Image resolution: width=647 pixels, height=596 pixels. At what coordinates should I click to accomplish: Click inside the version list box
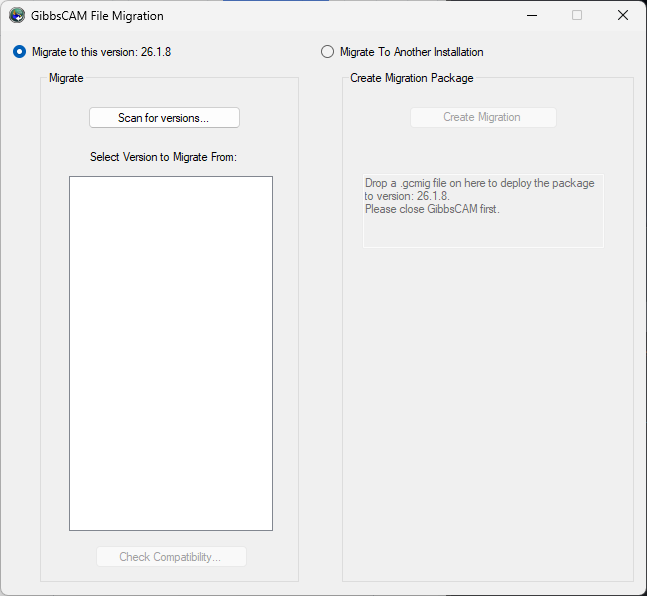pyautogui.click(x=171, y=353)
